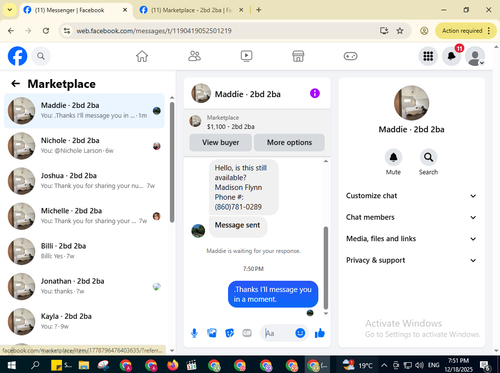Switch to the Messenger | Facebook tab
Viewport: 500px width, 373px height.
75,10
